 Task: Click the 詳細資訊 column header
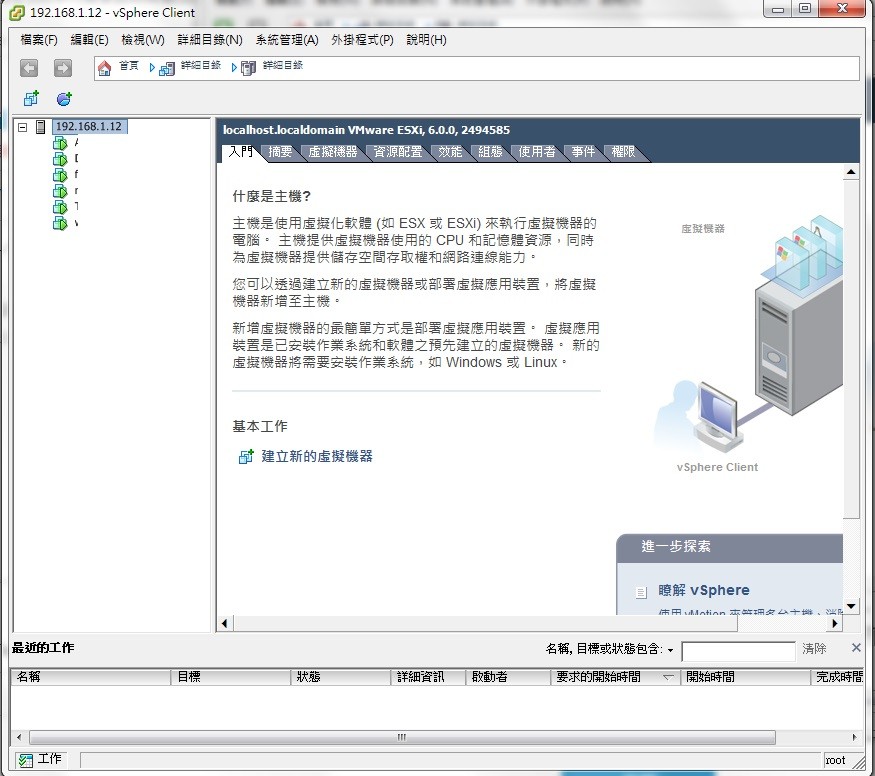coord(428,677)
